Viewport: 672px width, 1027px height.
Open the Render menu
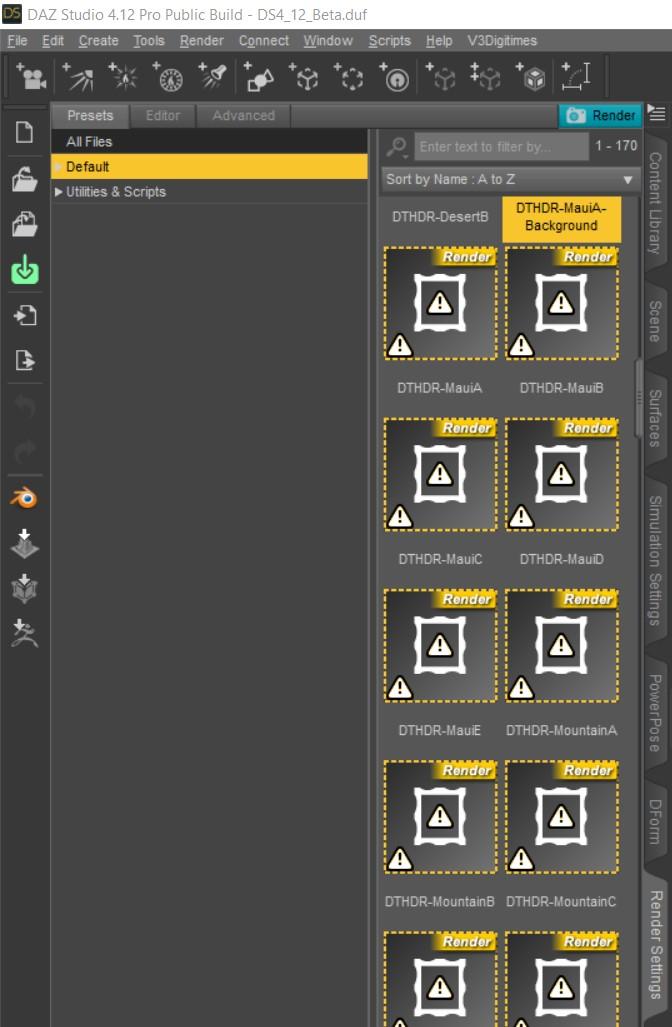point(202,41)
